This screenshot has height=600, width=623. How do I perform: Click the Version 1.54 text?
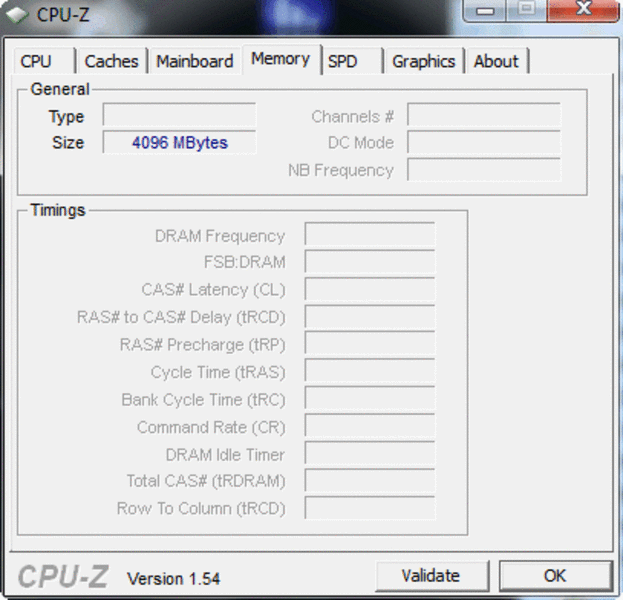(173, 579)
